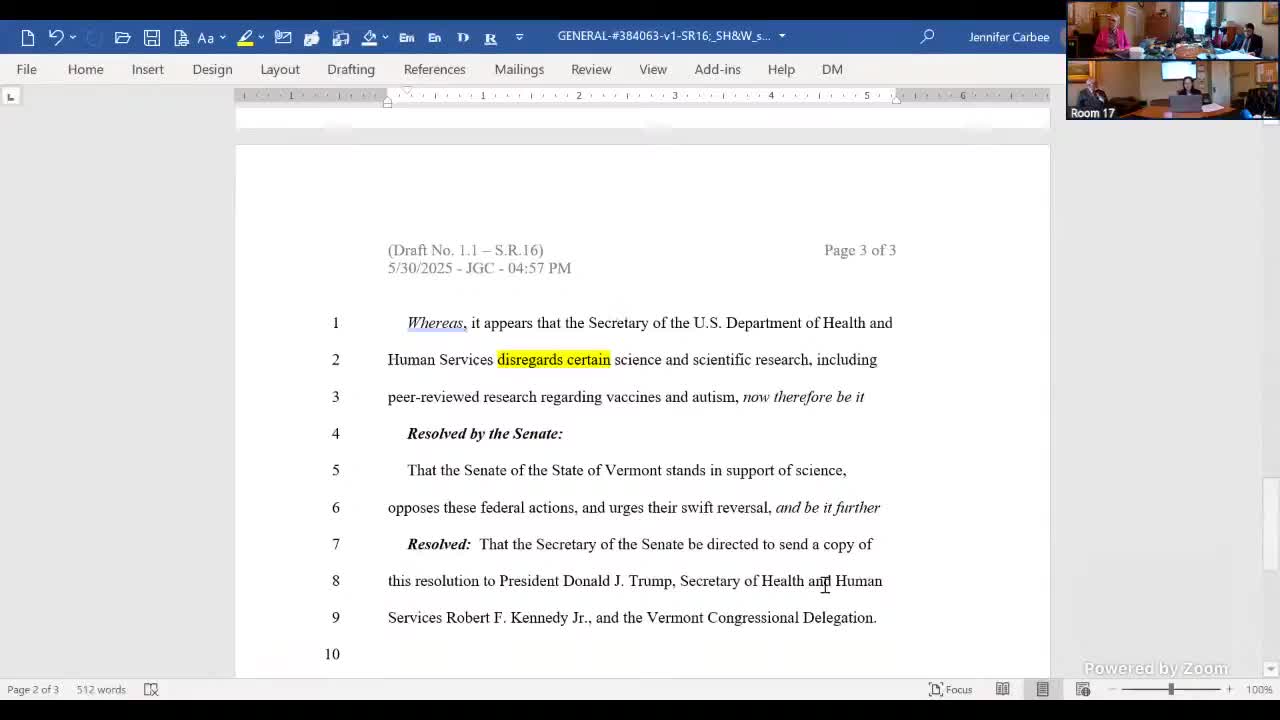Click the Zoom video thumbnail labeled Room 17

[x=1173, y=90]
